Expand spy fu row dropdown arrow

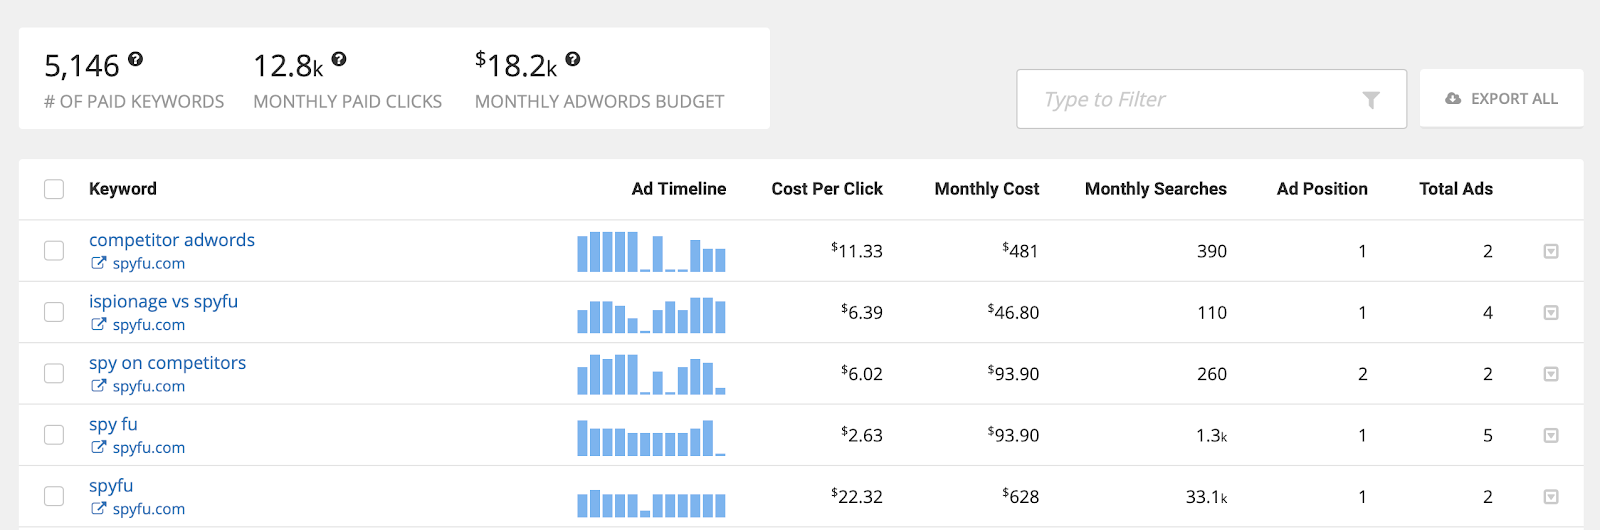(1551, 435)
